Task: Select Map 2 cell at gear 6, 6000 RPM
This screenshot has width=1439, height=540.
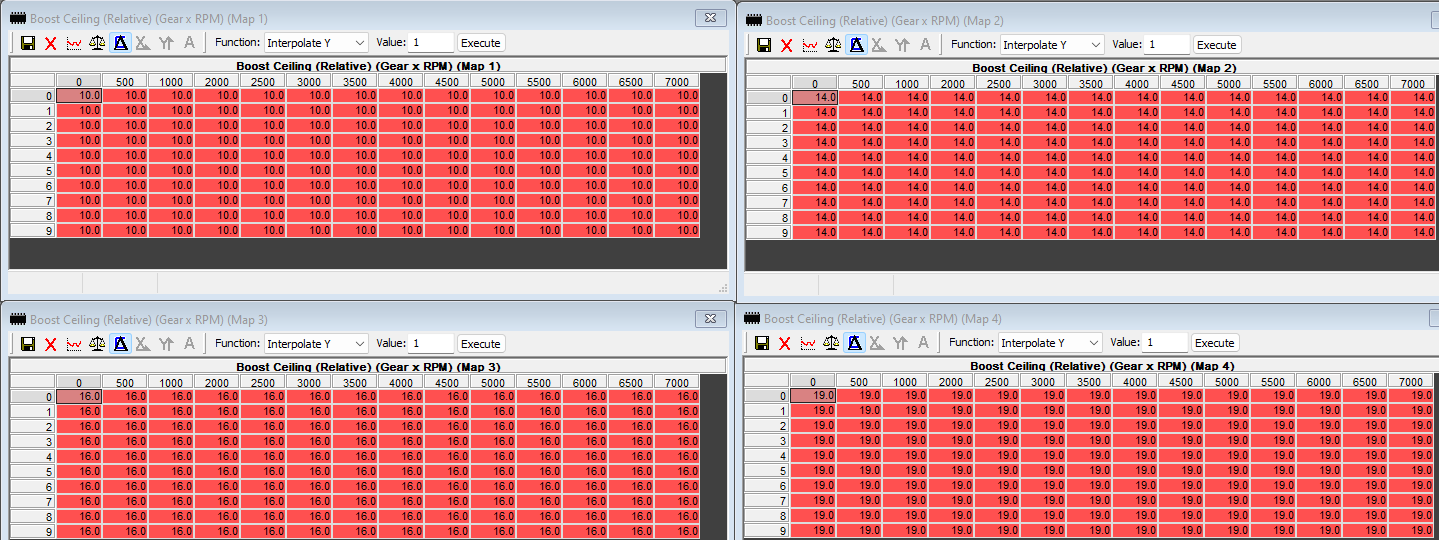Action: [x=1321, y=188]
